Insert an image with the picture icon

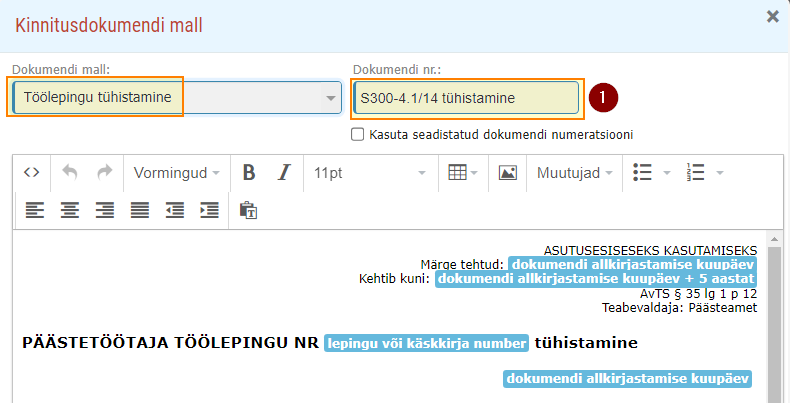508,173
